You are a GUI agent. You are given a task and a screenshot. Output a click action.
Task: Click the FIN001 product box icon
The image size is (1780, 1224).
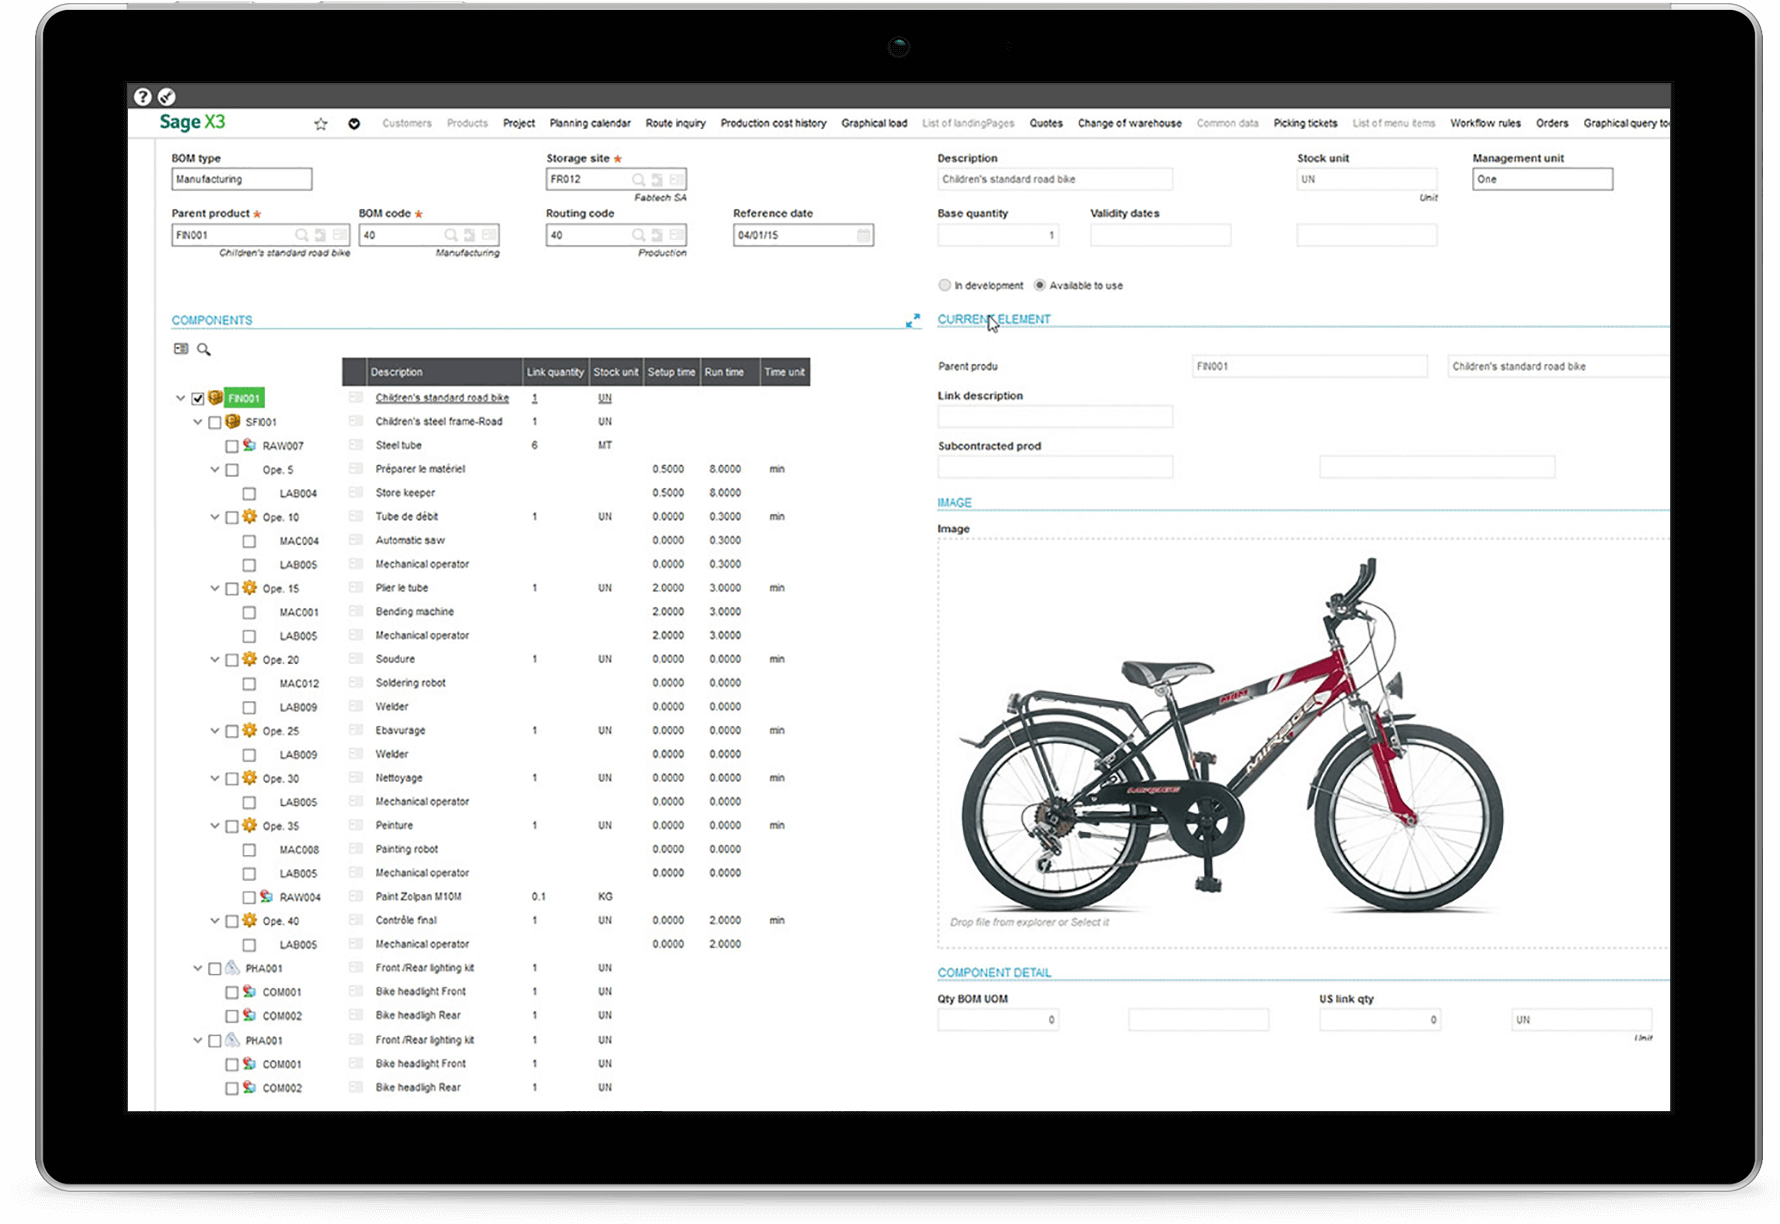[215, 398]
